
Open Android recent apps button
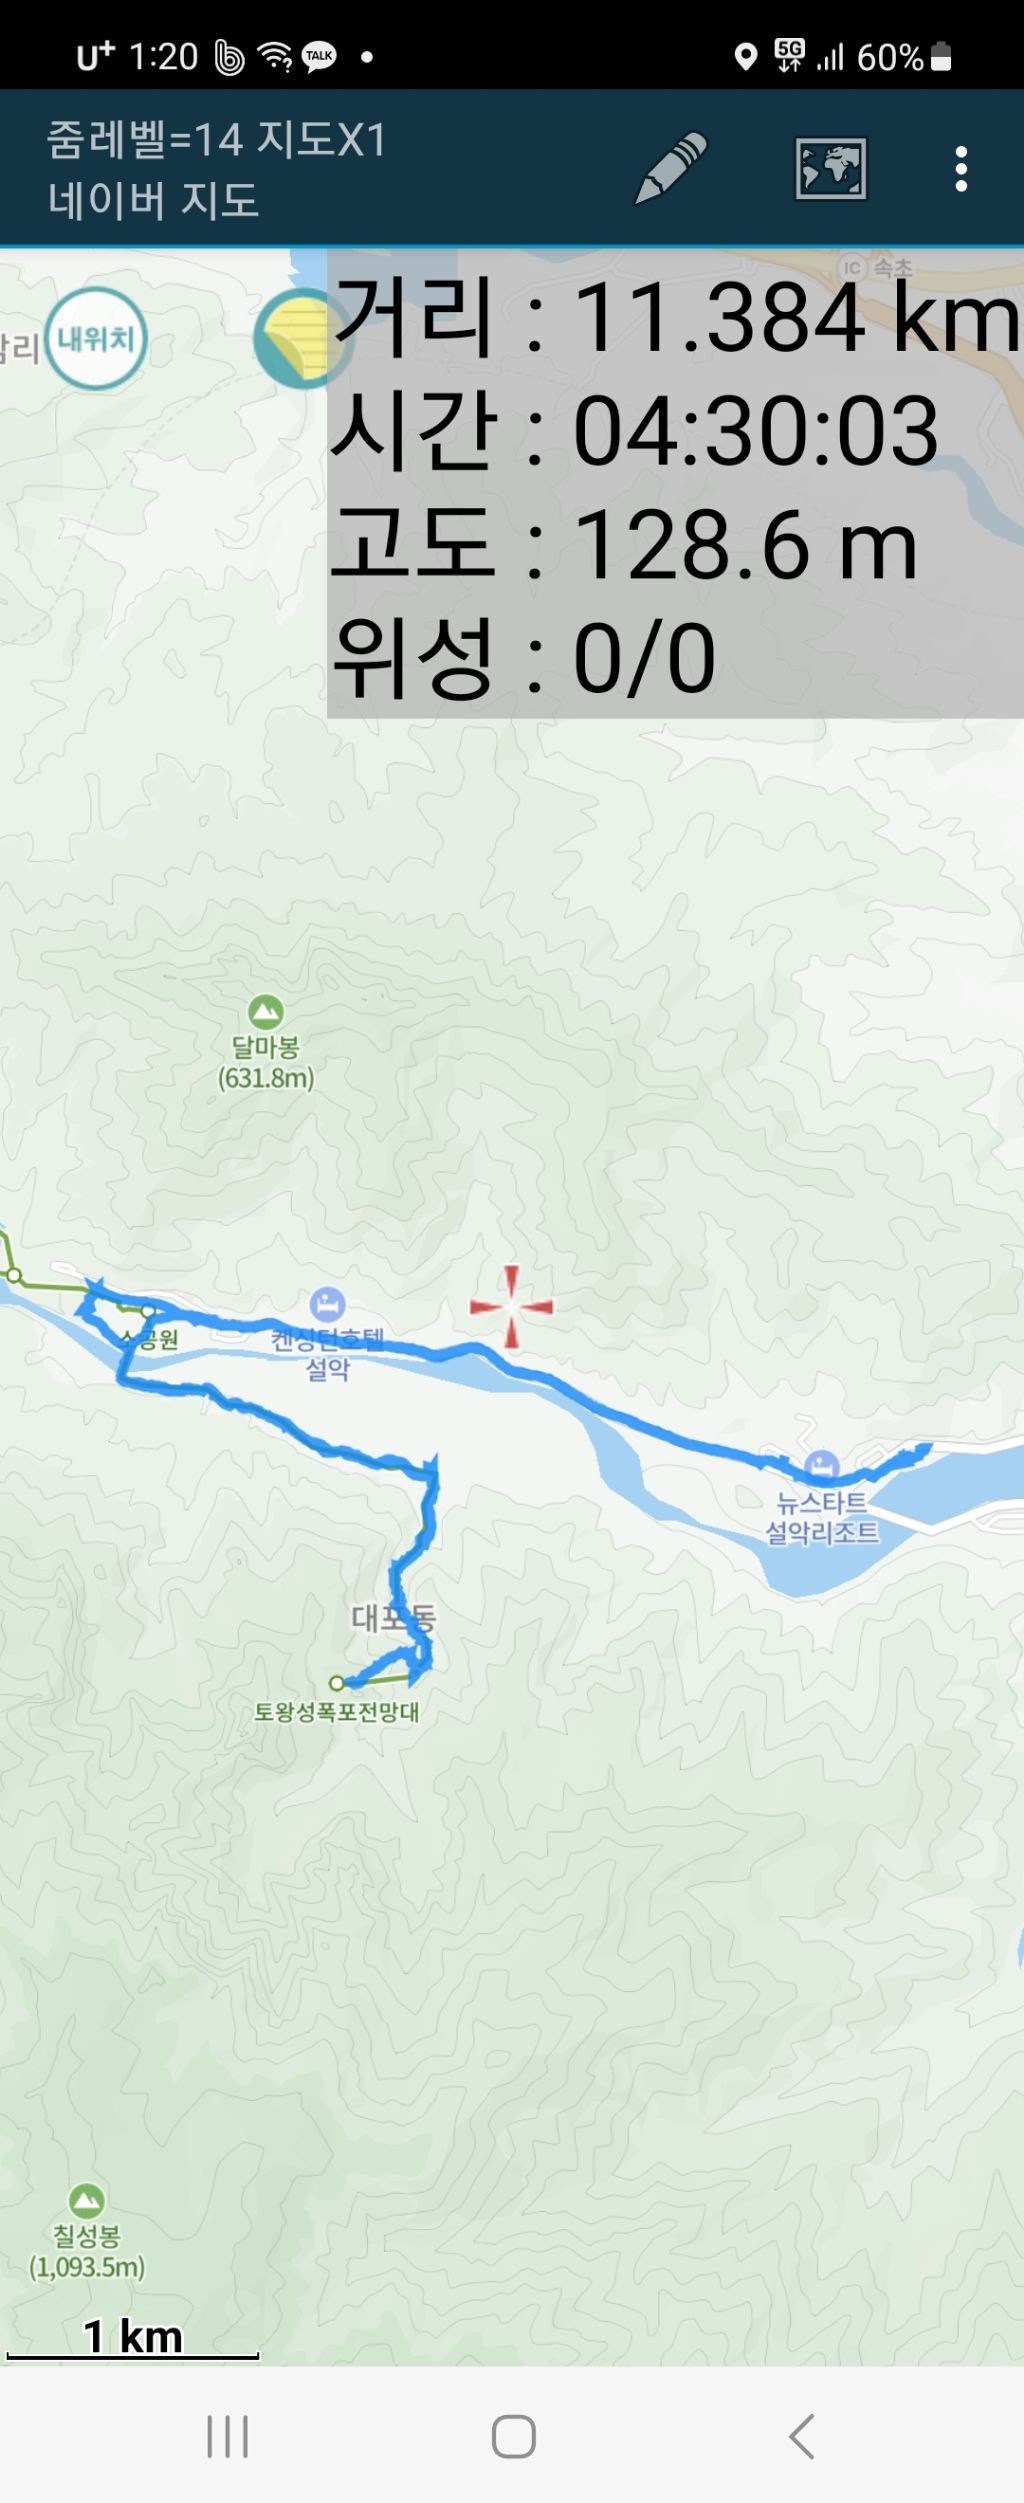click(227, 2436)
